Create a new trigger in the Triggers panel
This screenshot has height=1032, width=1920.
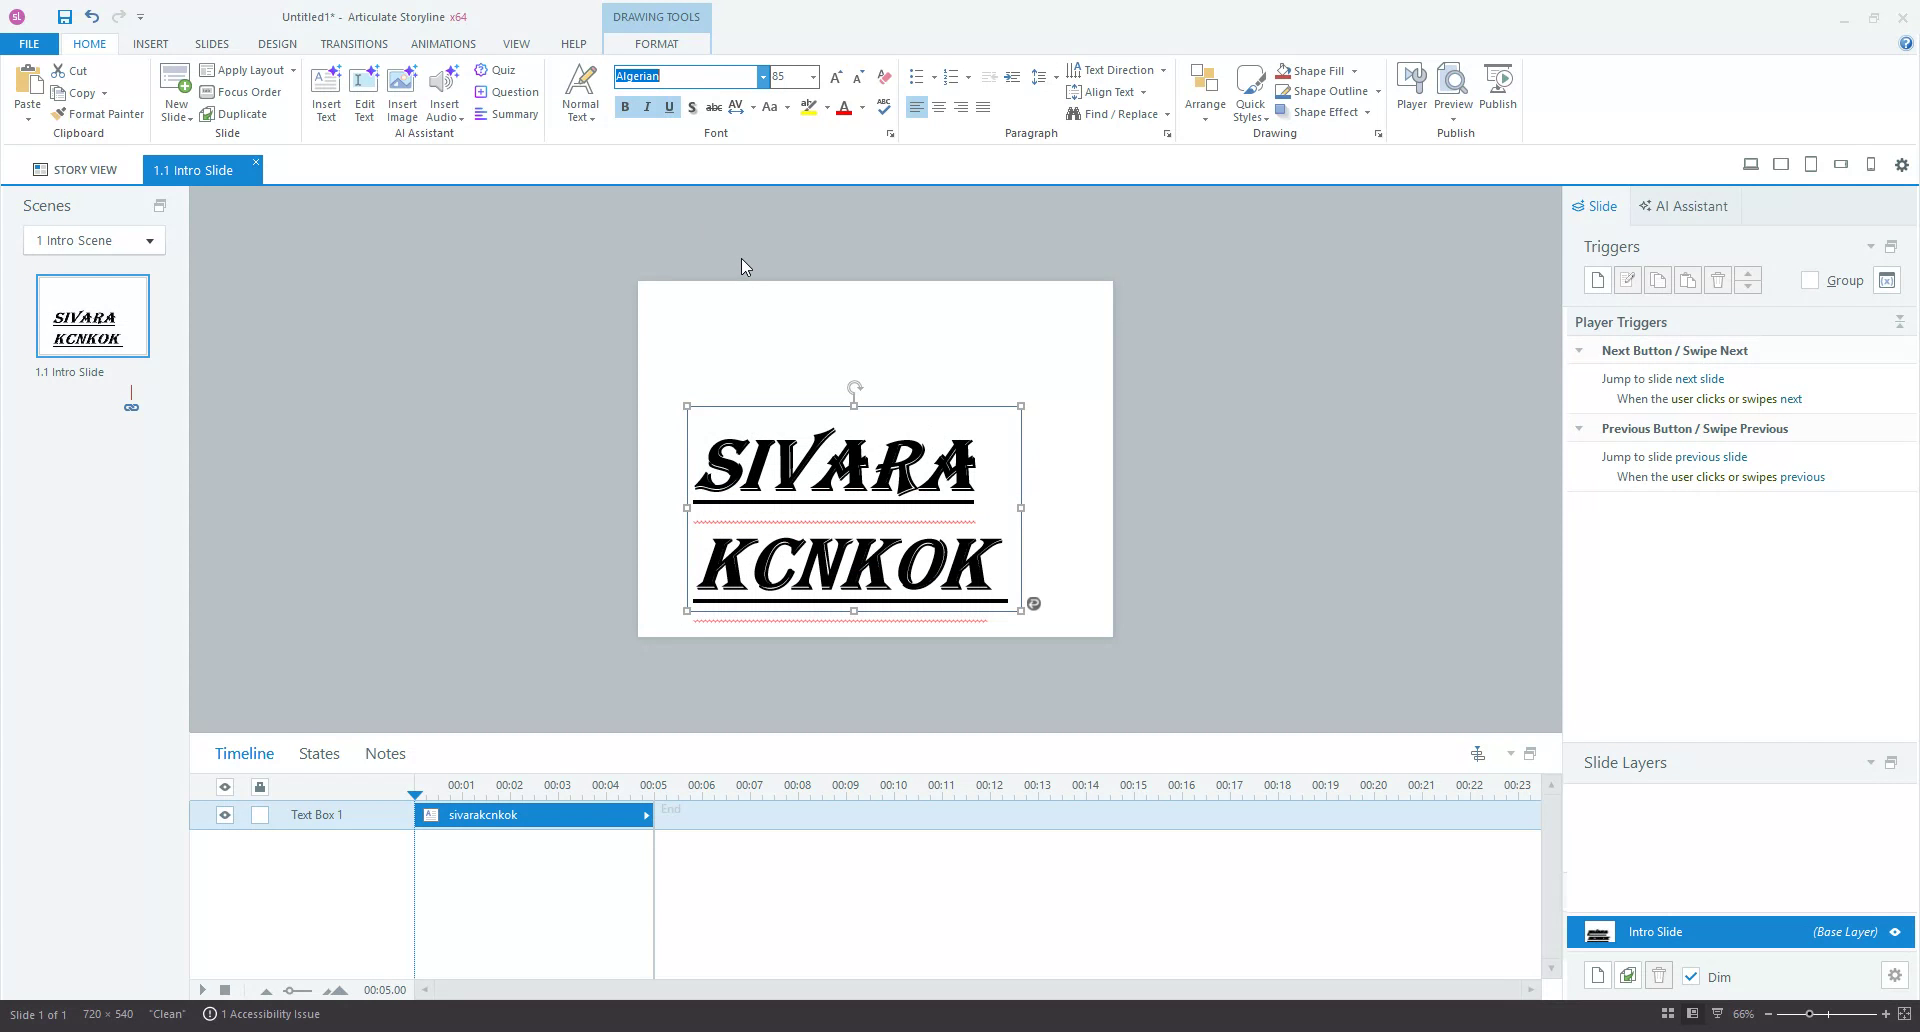1597,280
